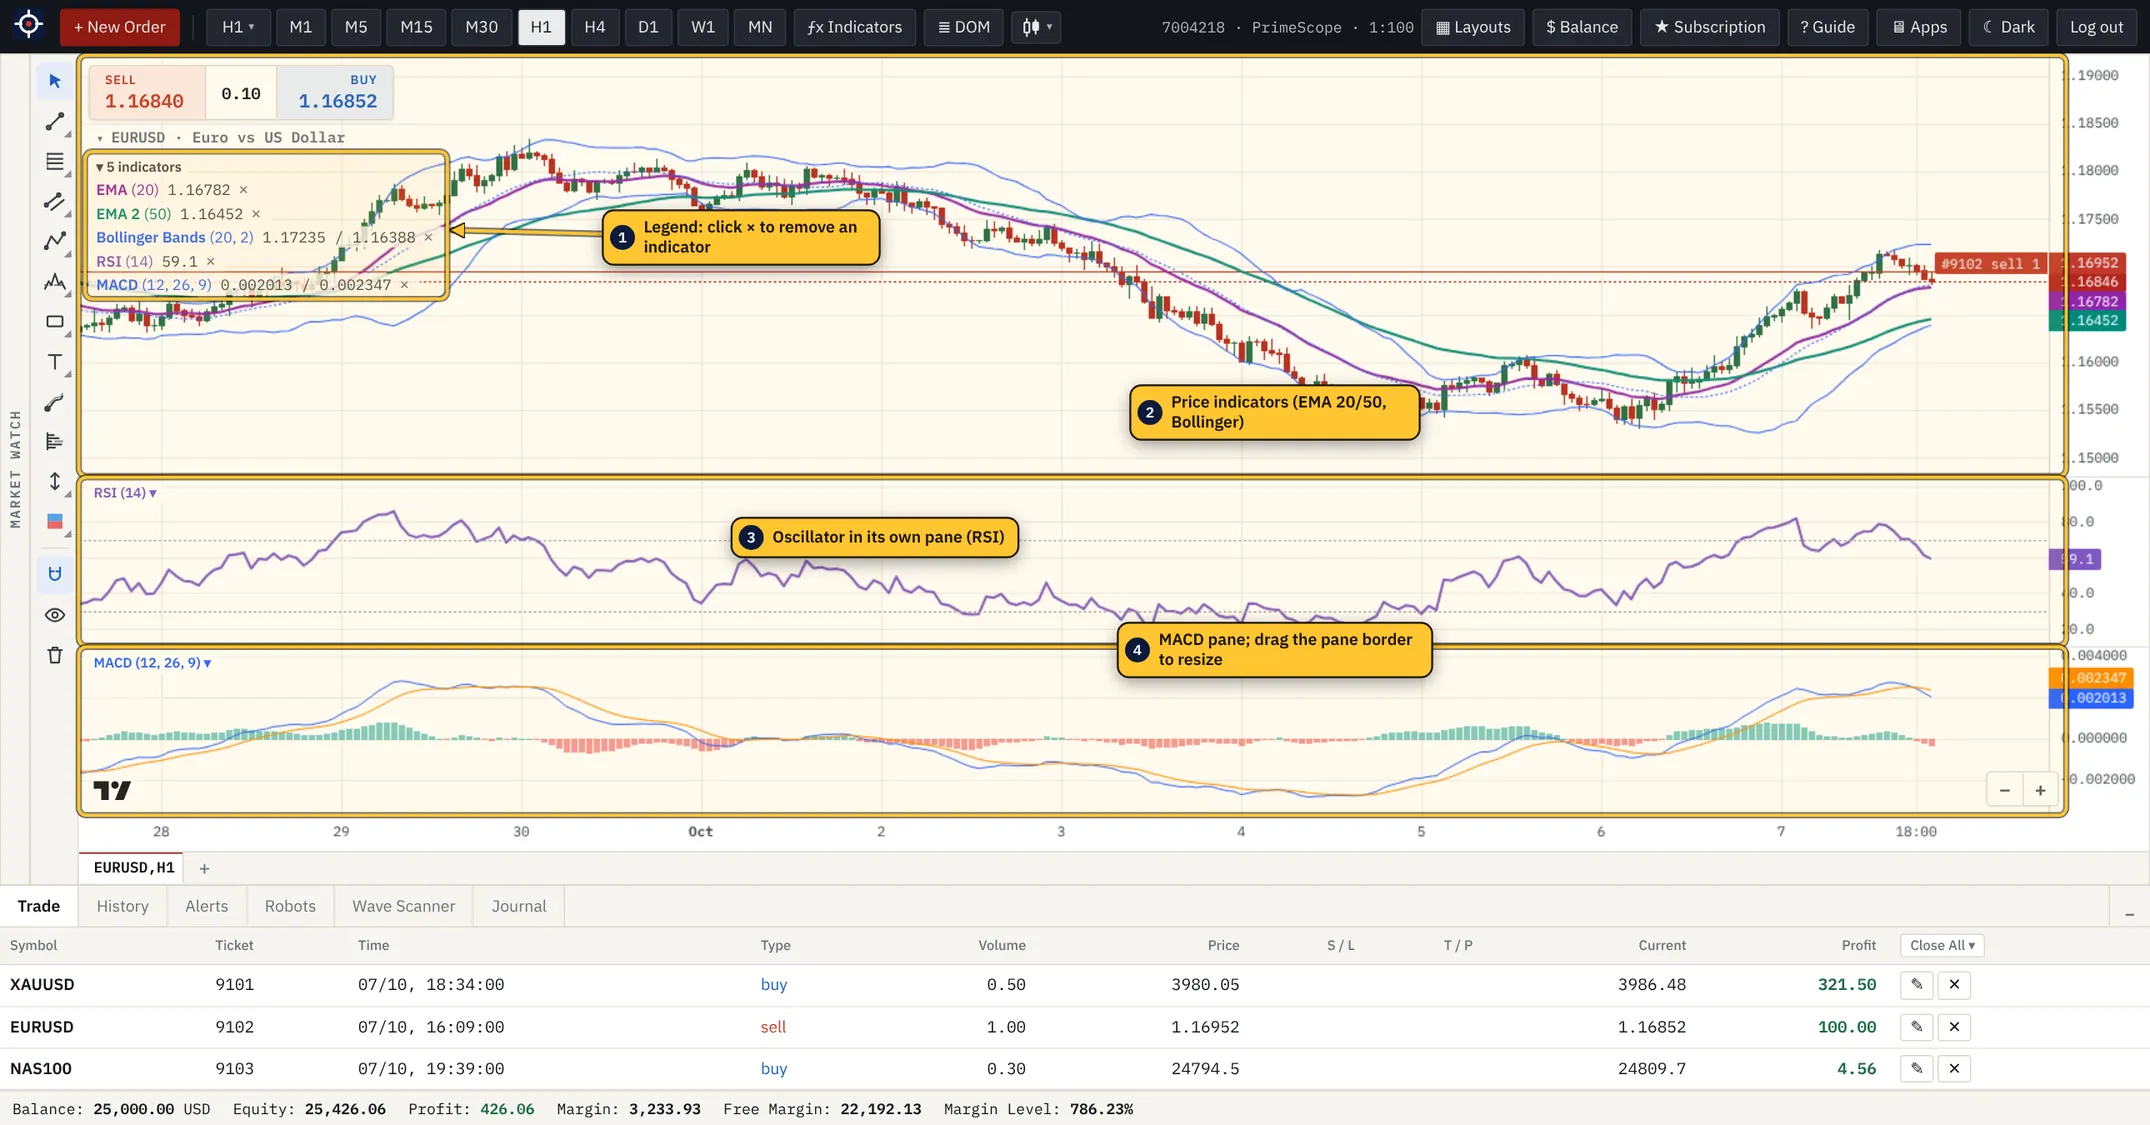Click the BUY 1.16852 button
Viewport: 2150px width, 1125px height.
point(335,92)
